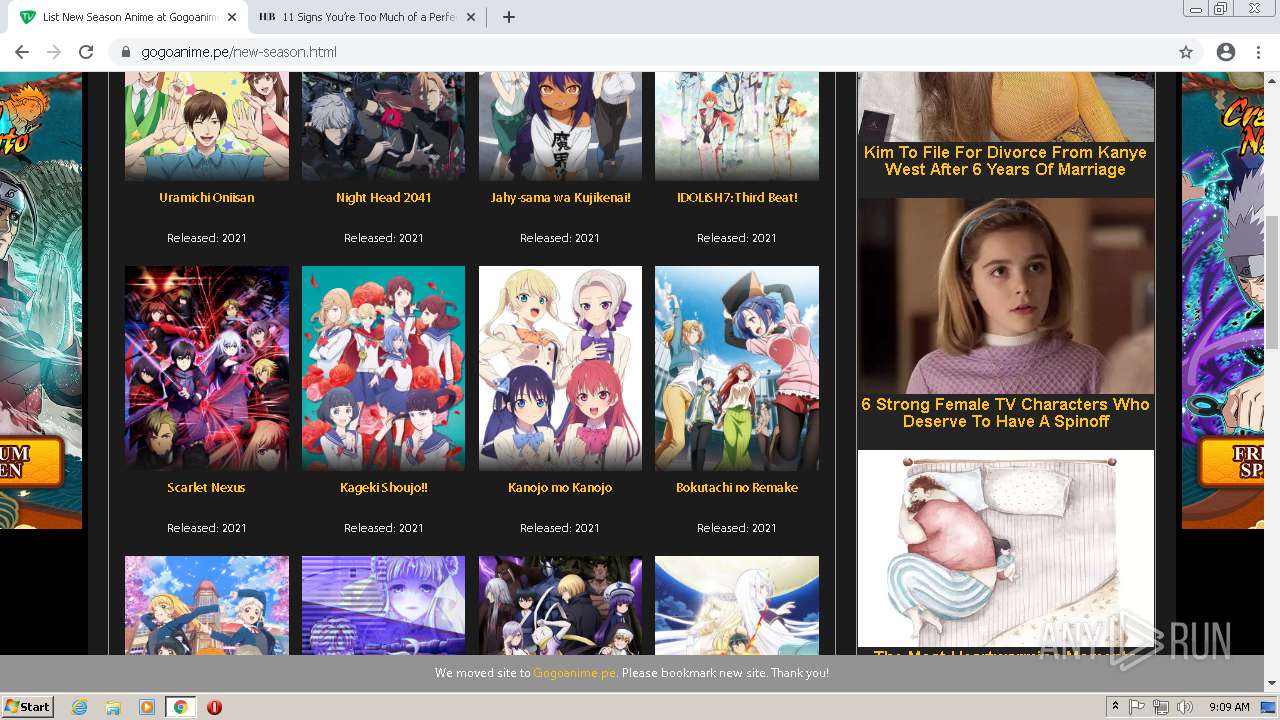Open the Bokutachi no Remake title link
Screen dimensions: 1280x720
pos(737,488)
